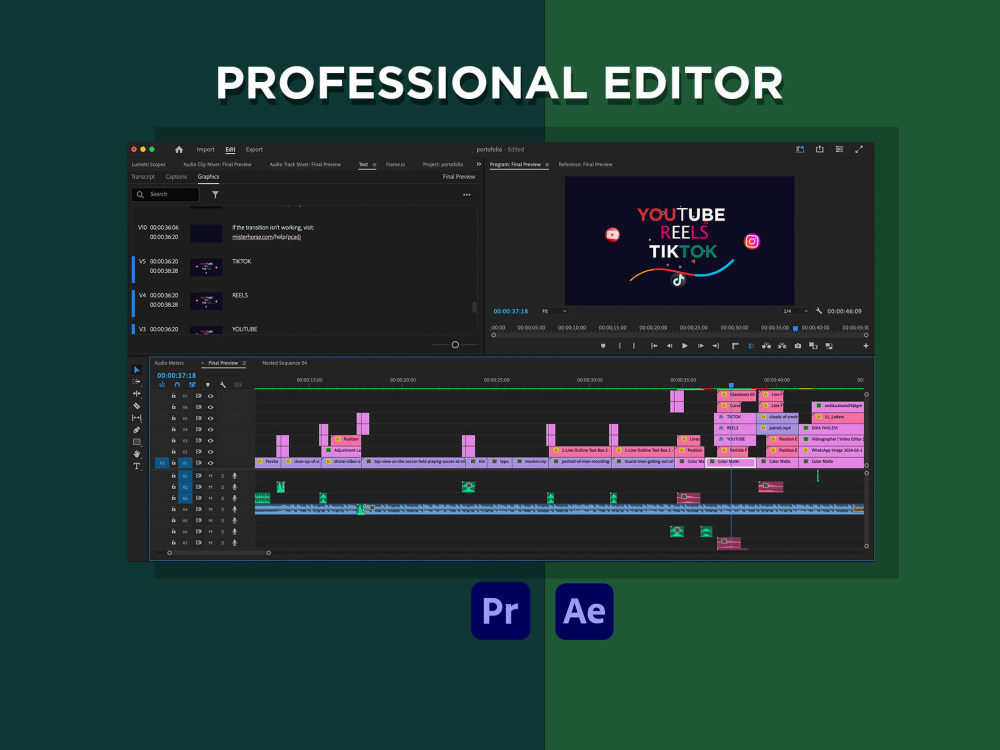The width and height of the screenshot is (1000, 750).
Task: Toggle V1 source patching button
Action: 162,463
